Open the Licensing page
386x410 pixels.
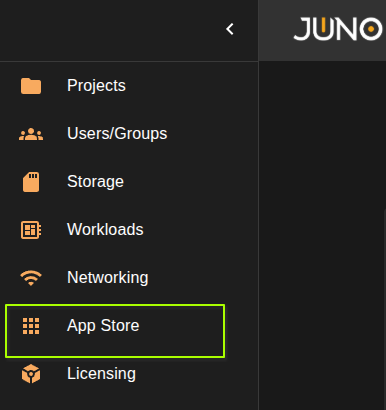tap(101, 373)
